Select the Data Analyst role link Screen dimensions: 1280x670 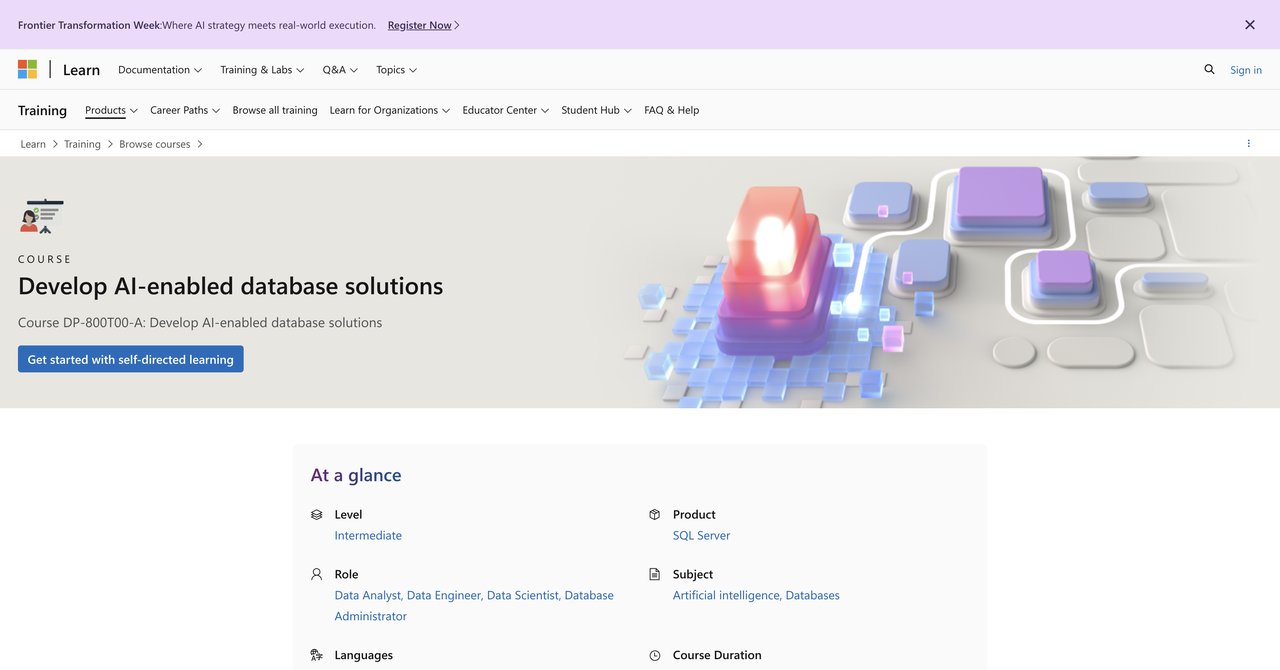367,595
